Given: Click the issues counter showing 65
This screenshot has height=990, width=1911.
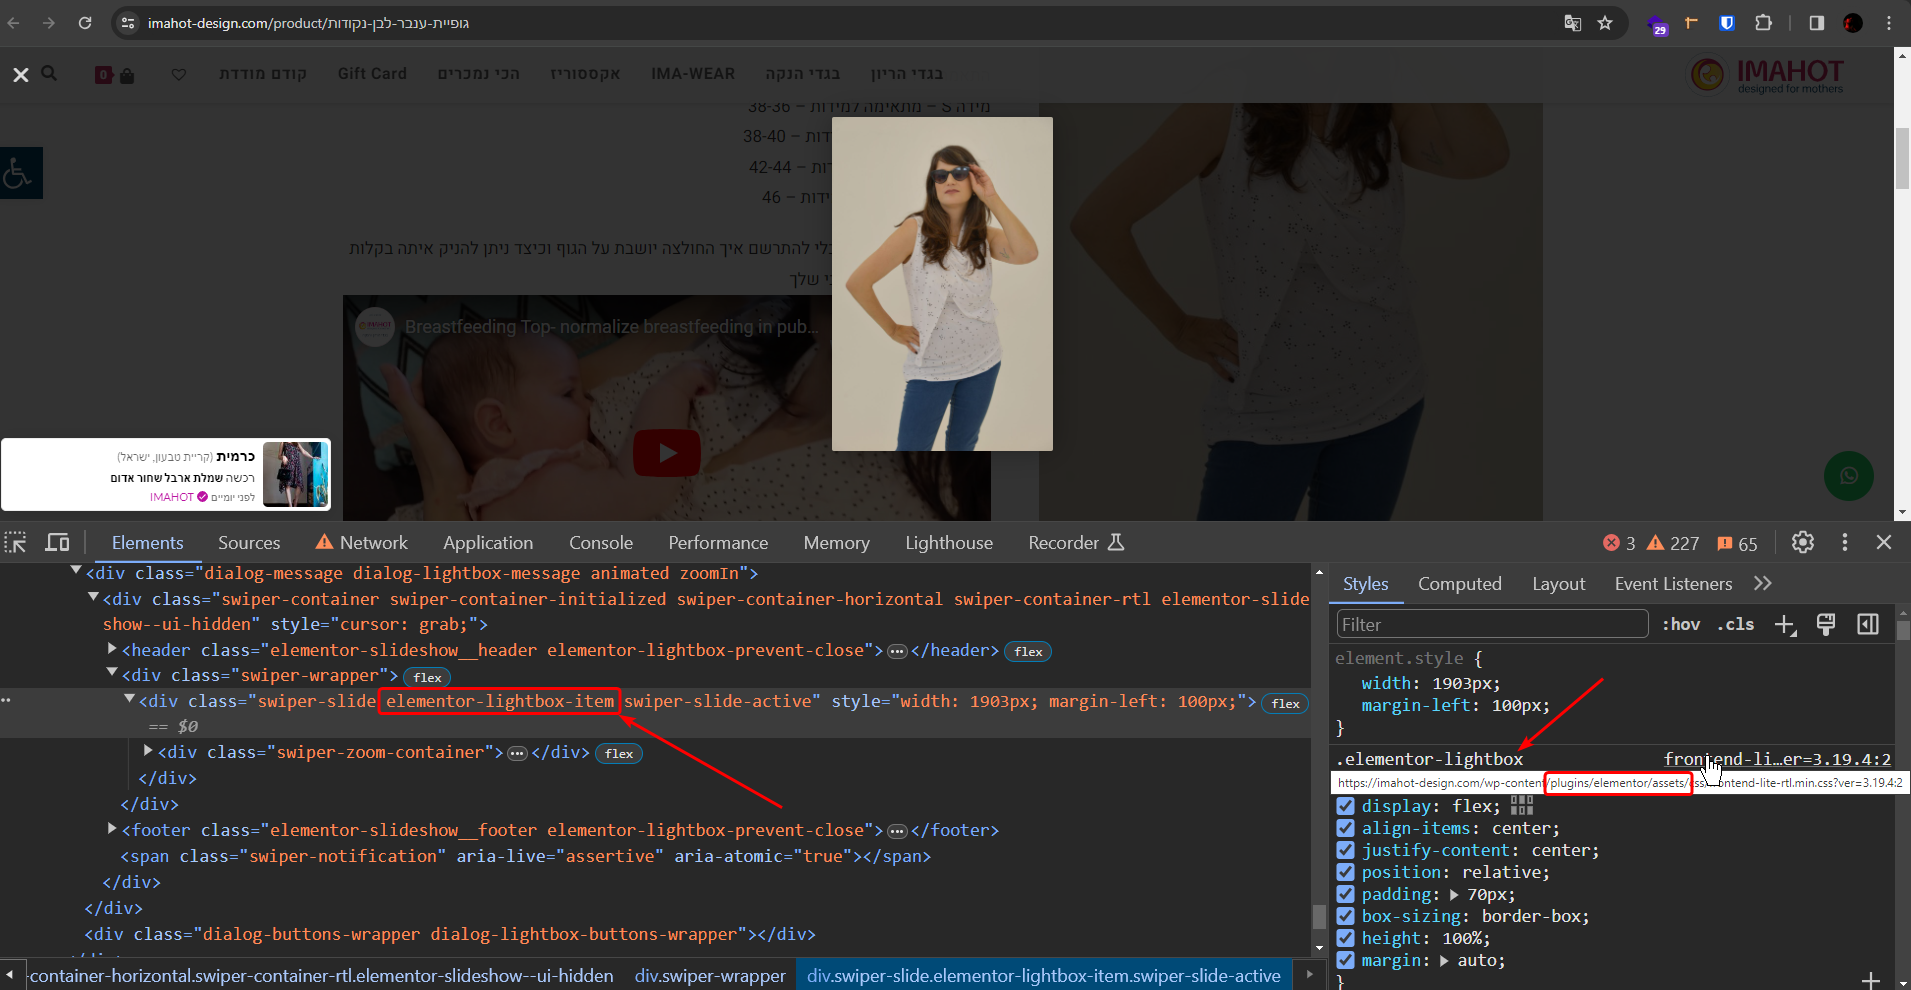Looking at the screenshot, I should 1737,543.
